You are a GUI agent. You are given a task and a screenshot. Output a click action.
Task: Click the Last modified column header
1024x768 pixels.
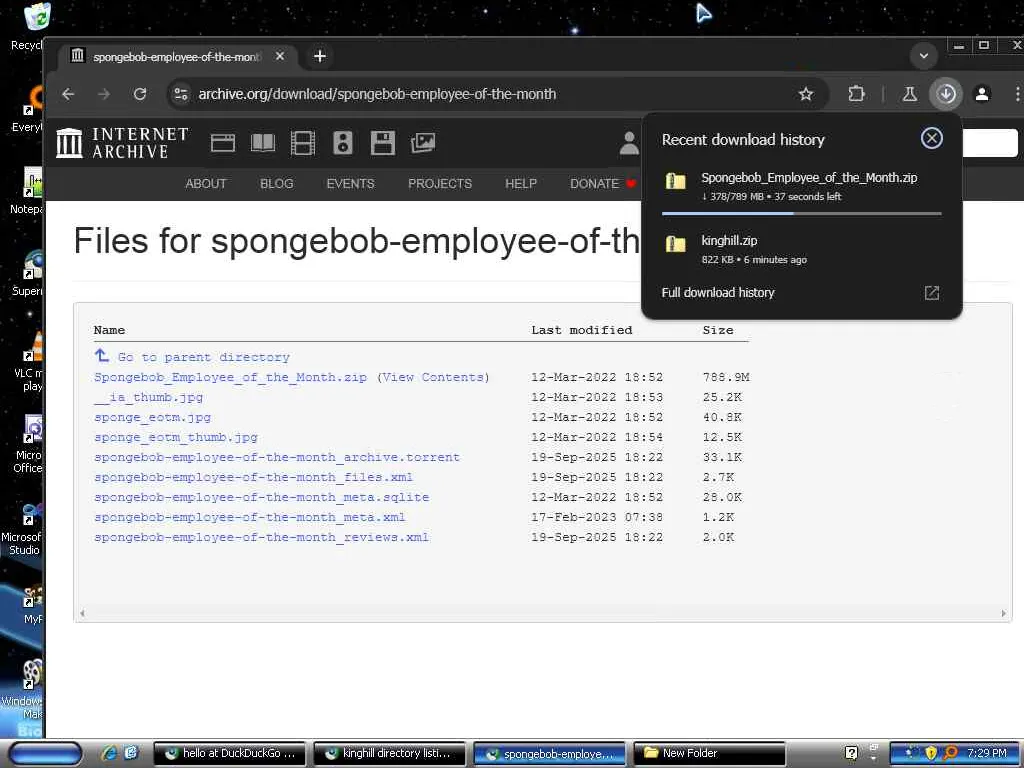coord(581,330)
